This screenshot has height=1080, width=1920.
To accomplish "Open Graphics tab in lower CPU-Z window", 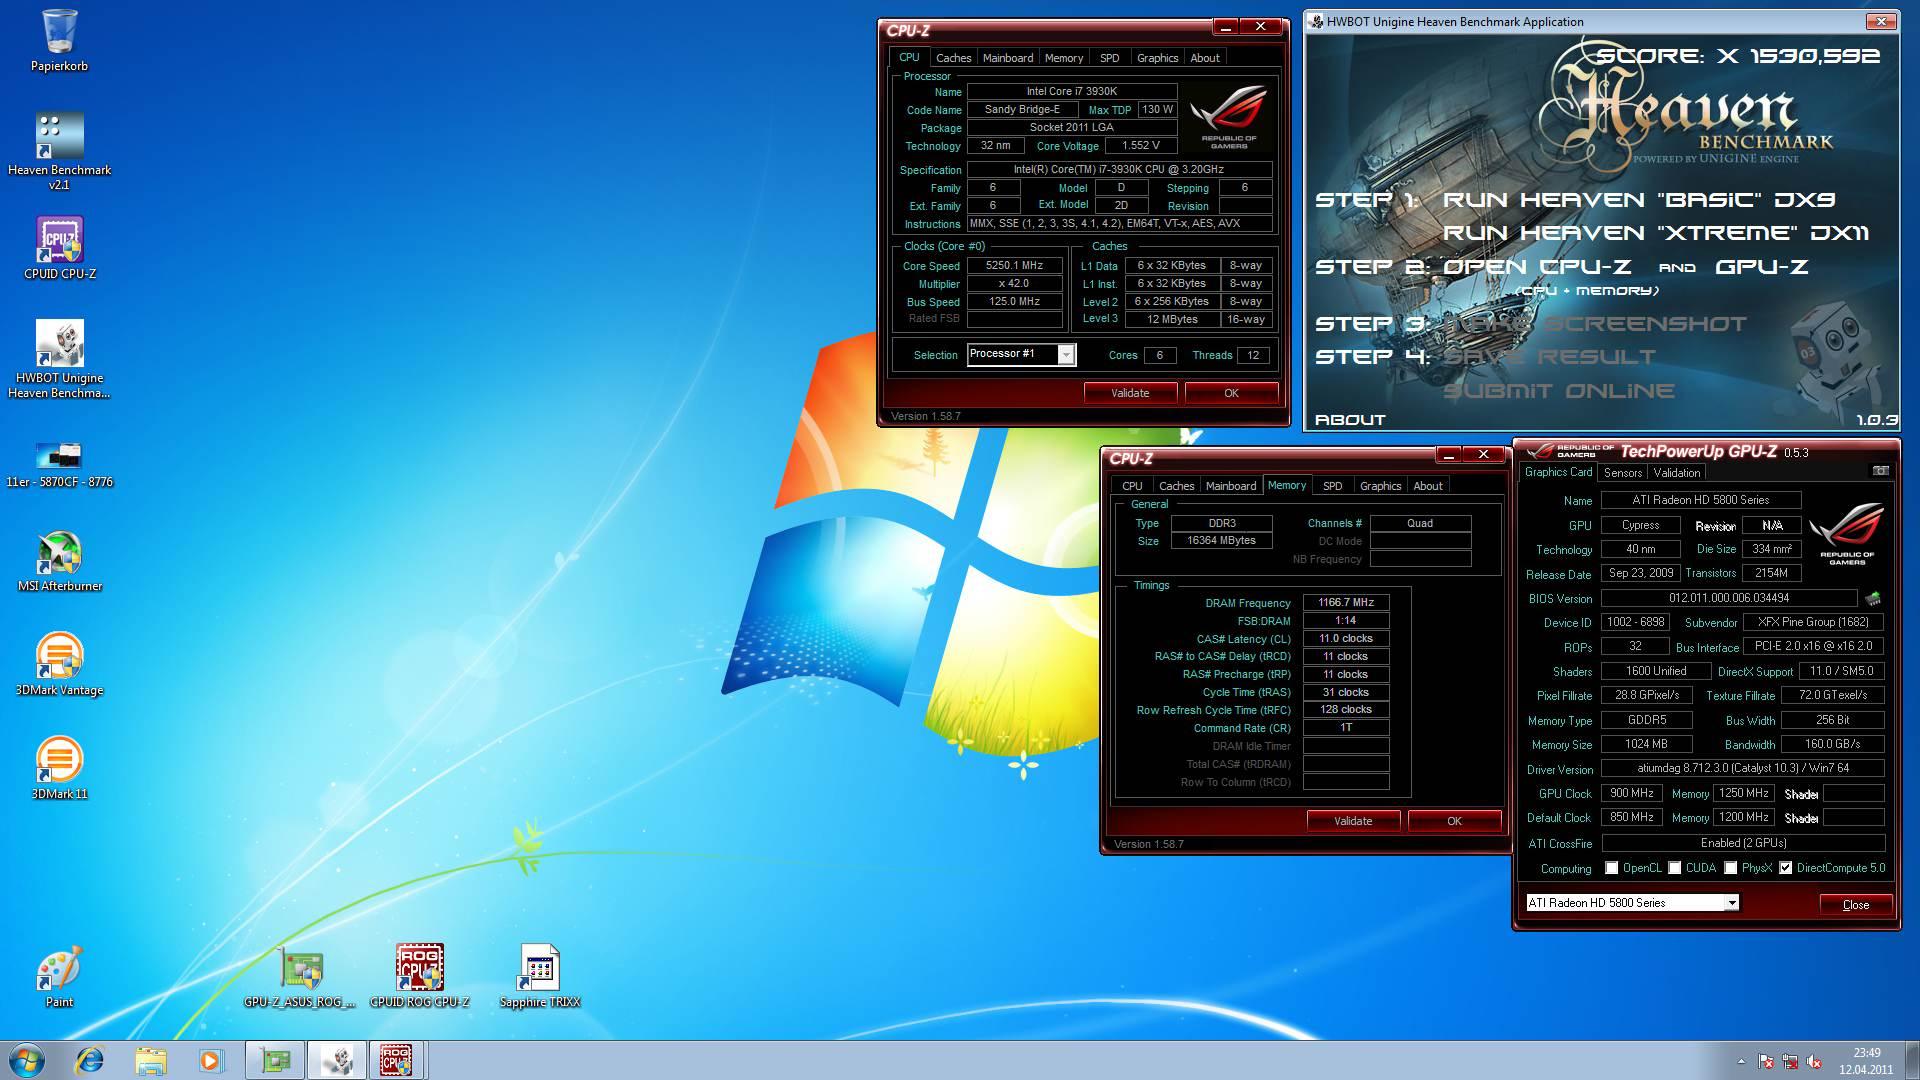I will [x=1380, y=486].
